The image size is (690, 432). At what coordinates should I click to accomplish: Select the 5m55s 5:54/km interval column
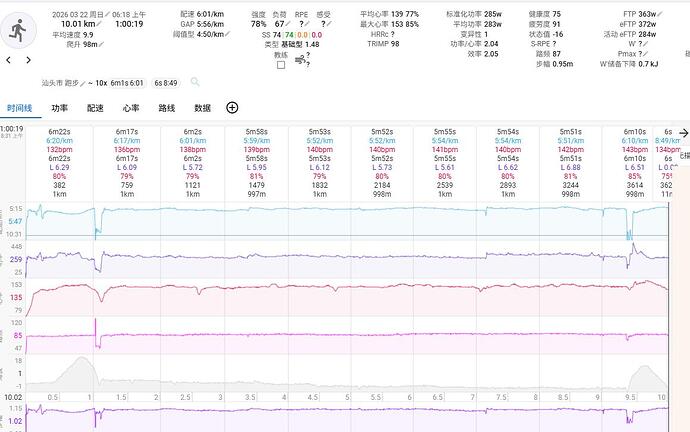445,163
